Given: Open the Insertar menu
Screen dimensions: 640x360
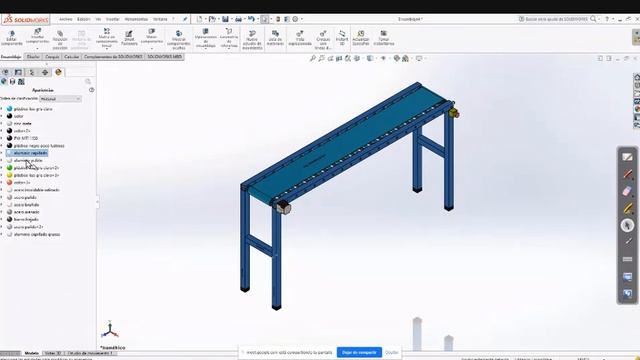Looking at the screenshot, I should pos(113,19).
